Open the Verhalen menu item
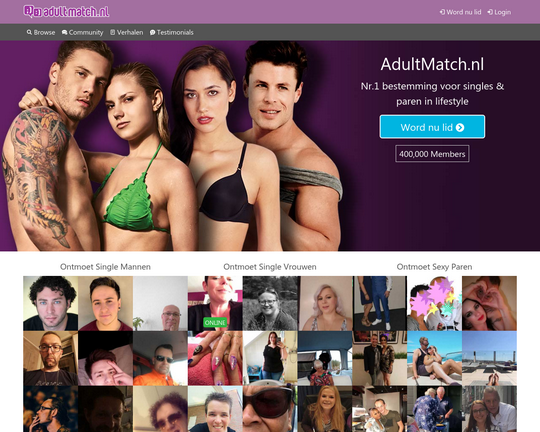The width and height of the screenshot is (540, 432). click(x=126, y=32)
